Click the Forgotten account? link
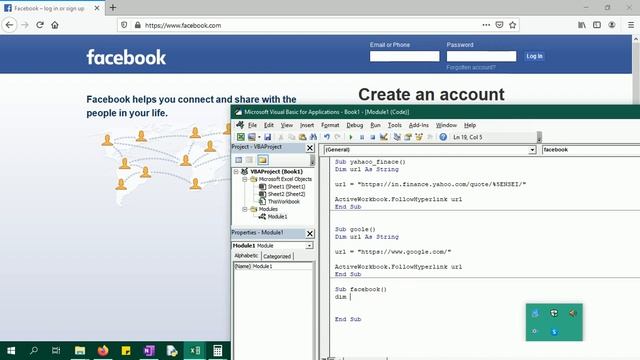The height and width of the screenshot is (360, 640). tap(471, 67)
